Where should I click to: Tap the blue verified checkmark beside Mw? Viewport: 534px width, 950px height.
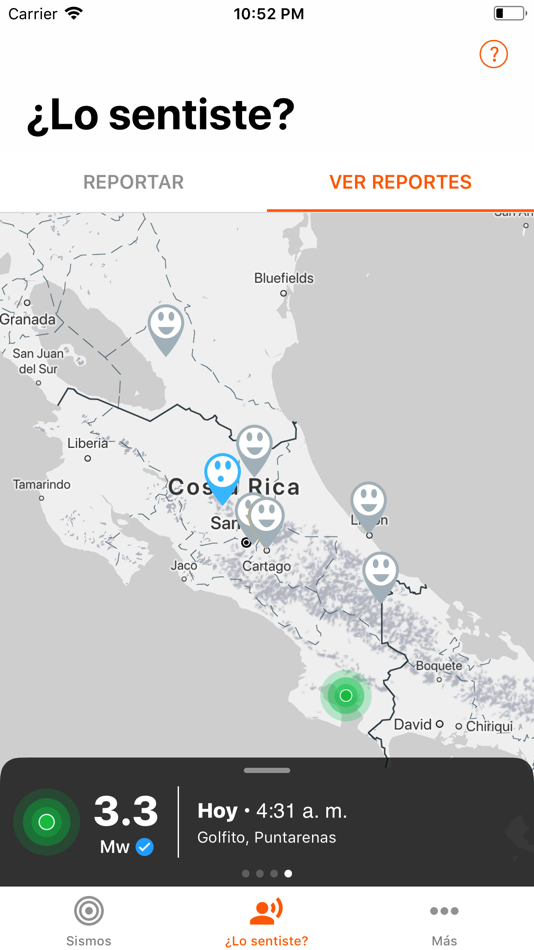pos(144,846)
